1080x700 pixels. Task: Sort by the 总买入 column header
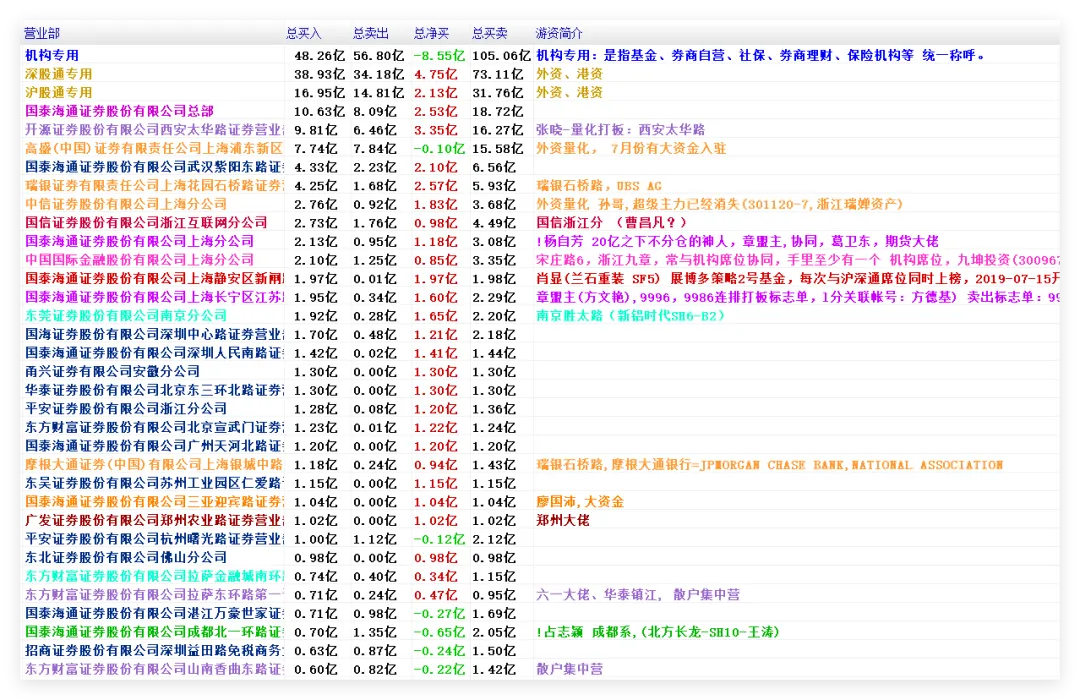[x=304, y=33]
